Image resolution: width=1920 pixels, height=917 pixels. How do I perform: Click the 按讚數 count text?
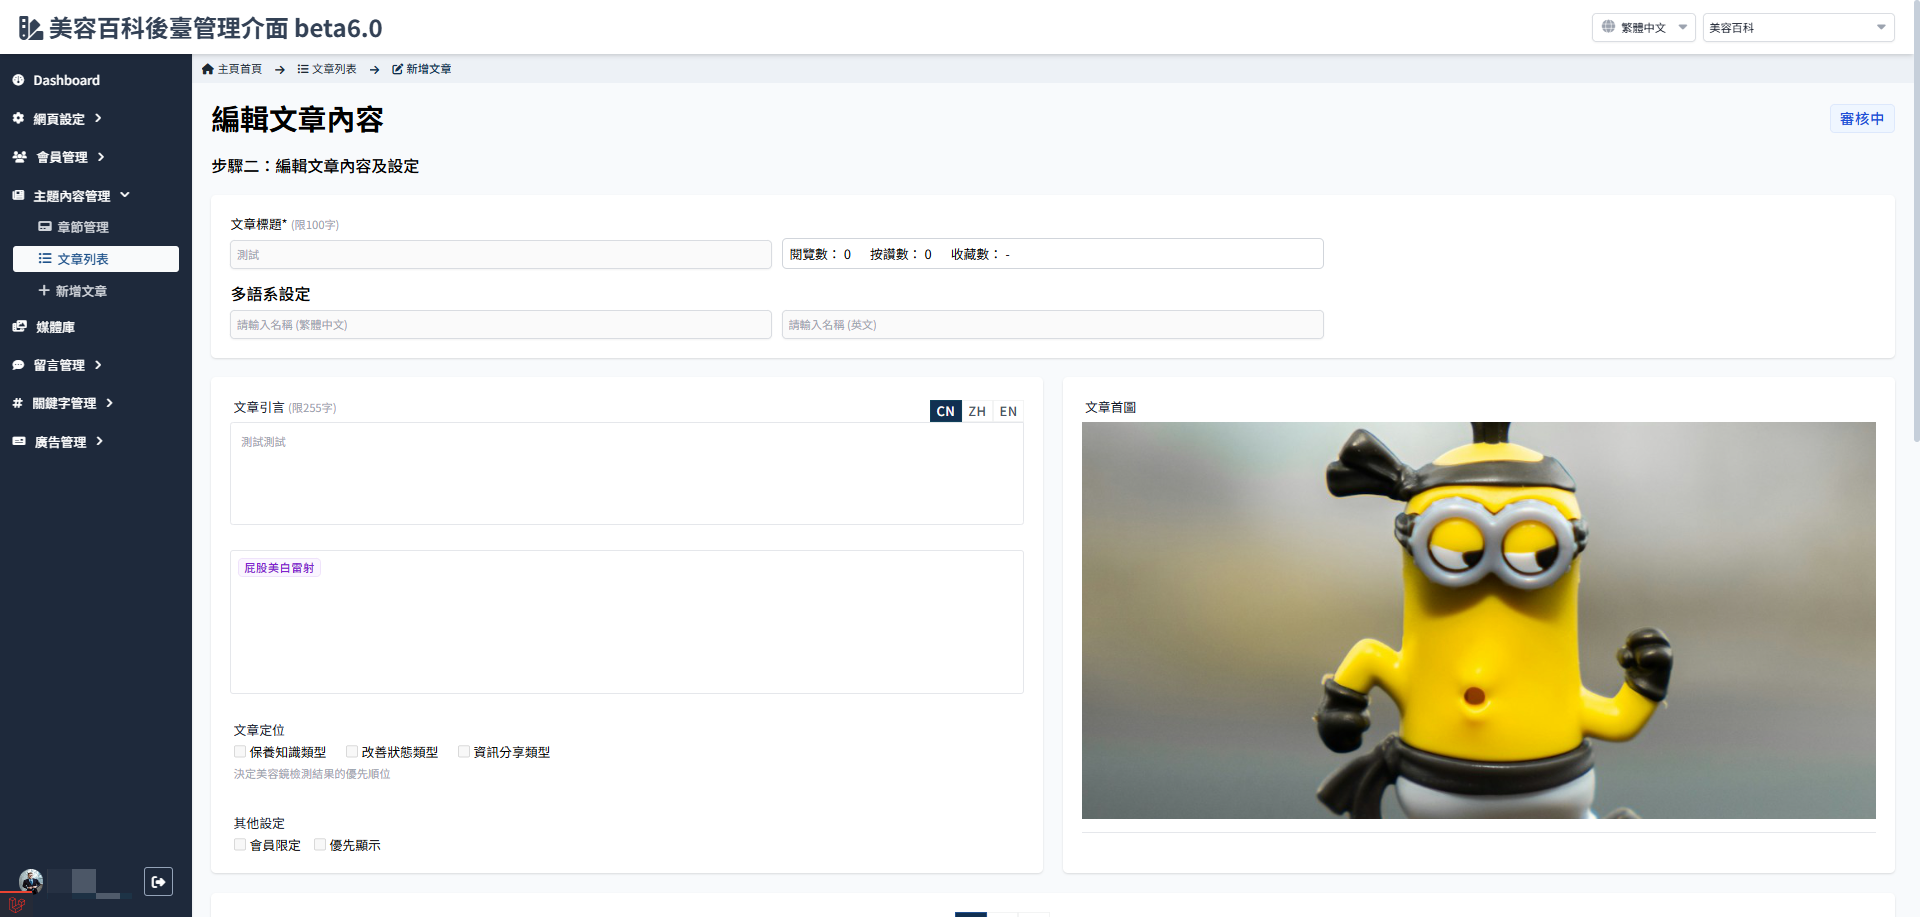click(901, 254)
